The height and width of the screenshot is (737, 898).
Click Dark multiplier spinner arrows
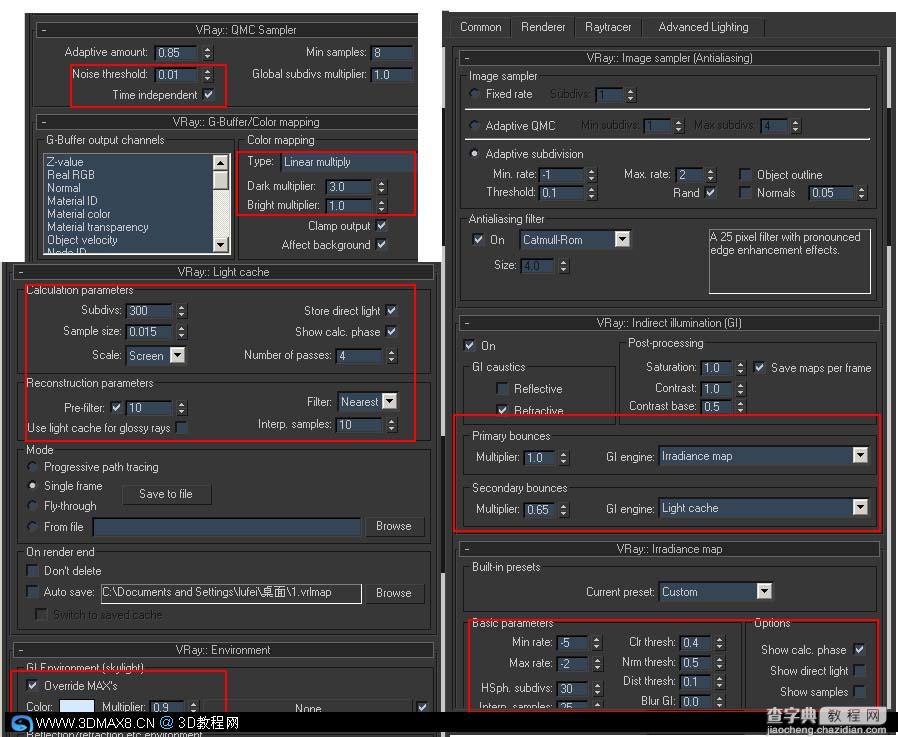coord(381,187)
